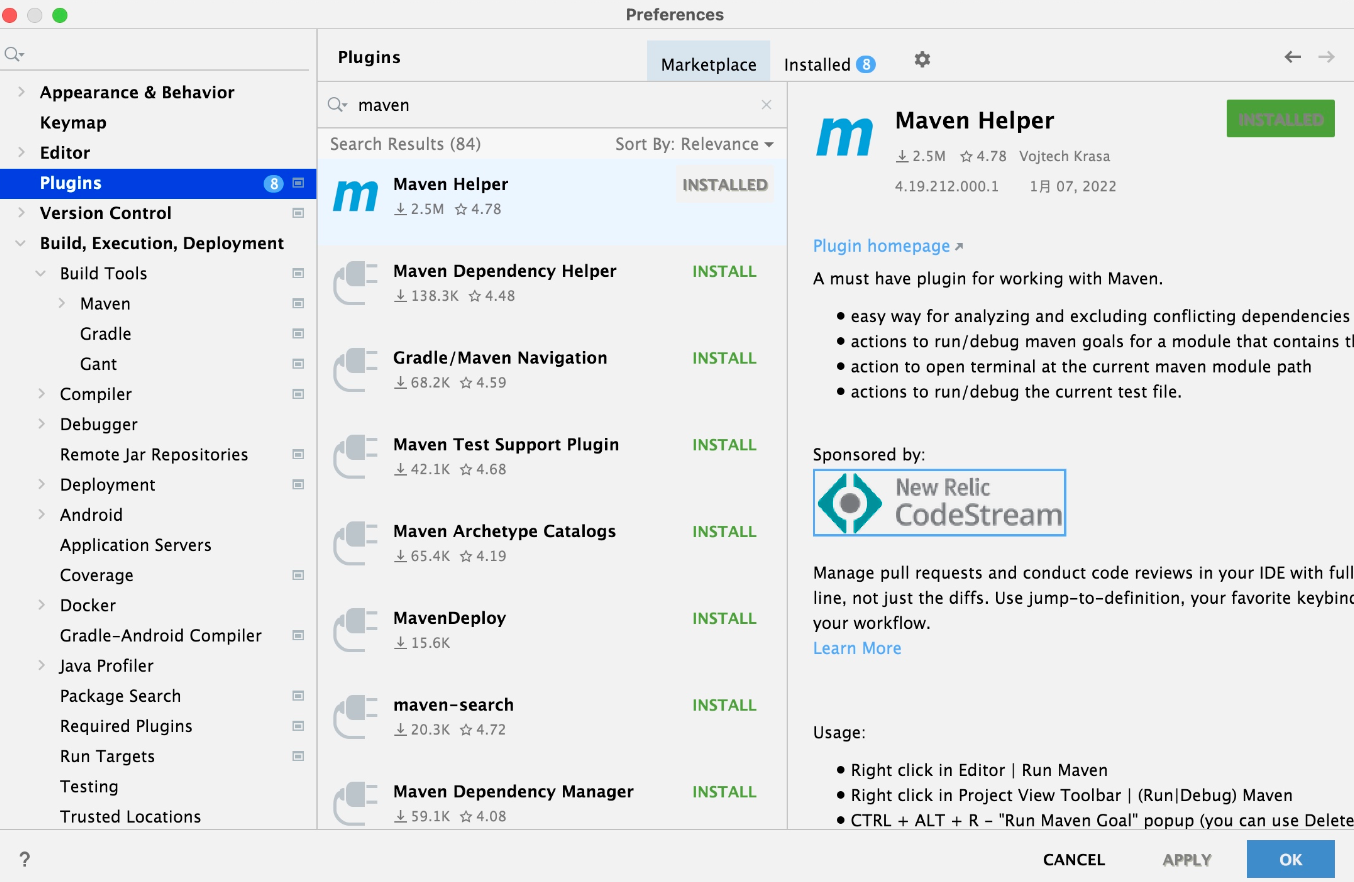Click the Gradle/Maven Navigation plug icon
The image size is (1354, 882).
tap(356, 370)
